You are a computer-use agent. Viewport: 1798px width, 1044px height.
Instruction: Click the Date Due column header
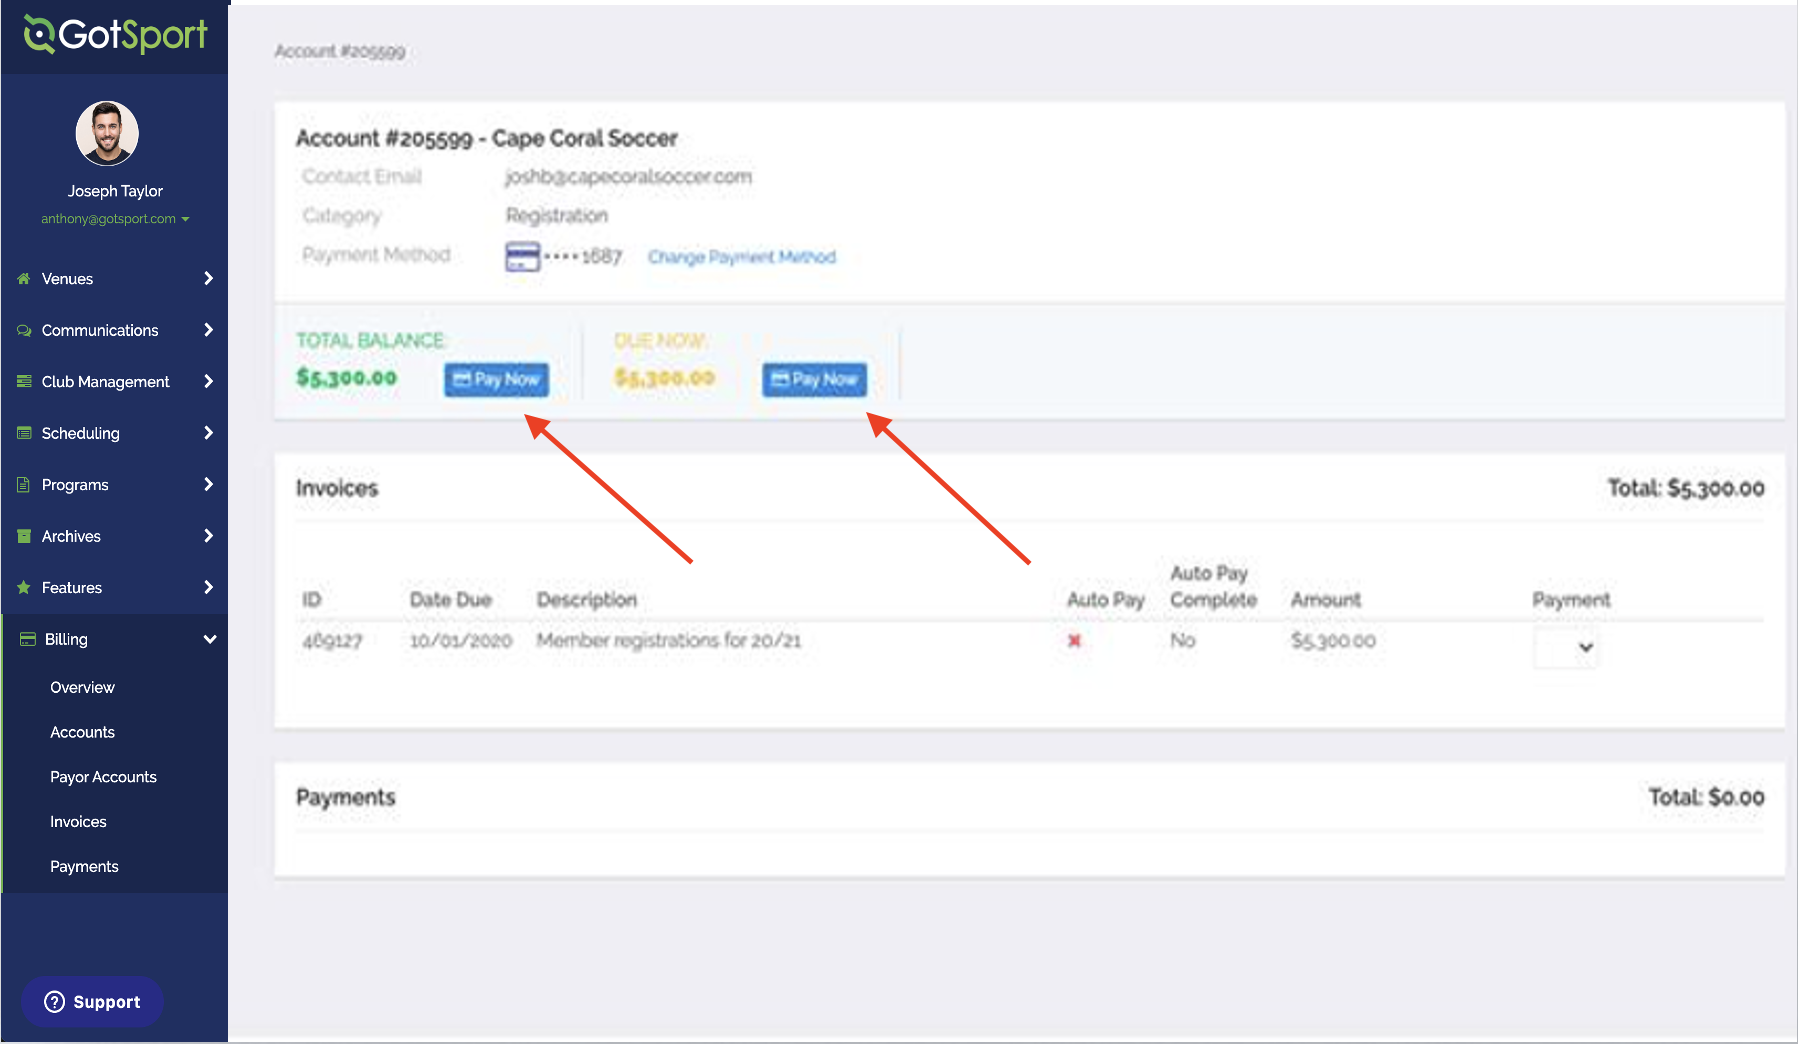451,600
